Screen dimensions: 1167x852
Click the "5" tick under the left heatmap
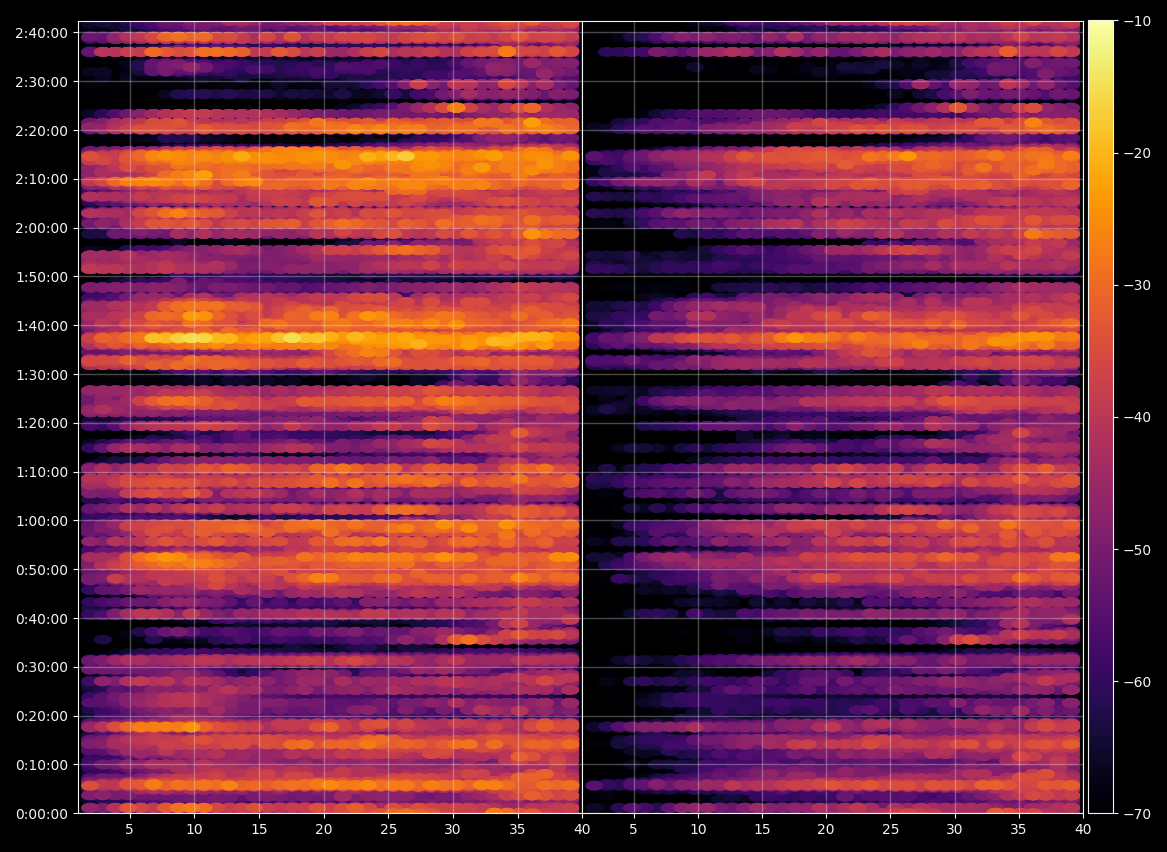130,829
